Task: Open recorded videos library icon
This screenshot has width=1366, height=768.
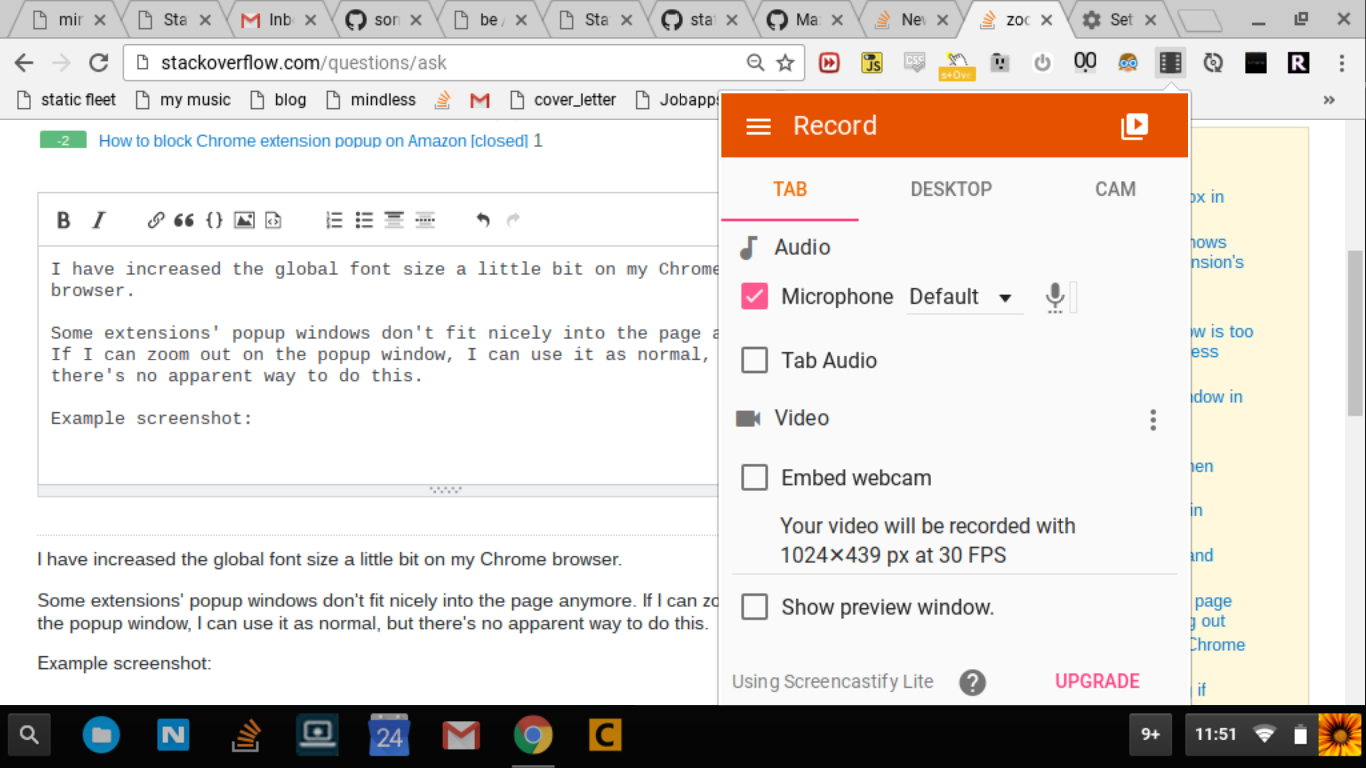Action: pyautogui.click(x=1134, y=126)
